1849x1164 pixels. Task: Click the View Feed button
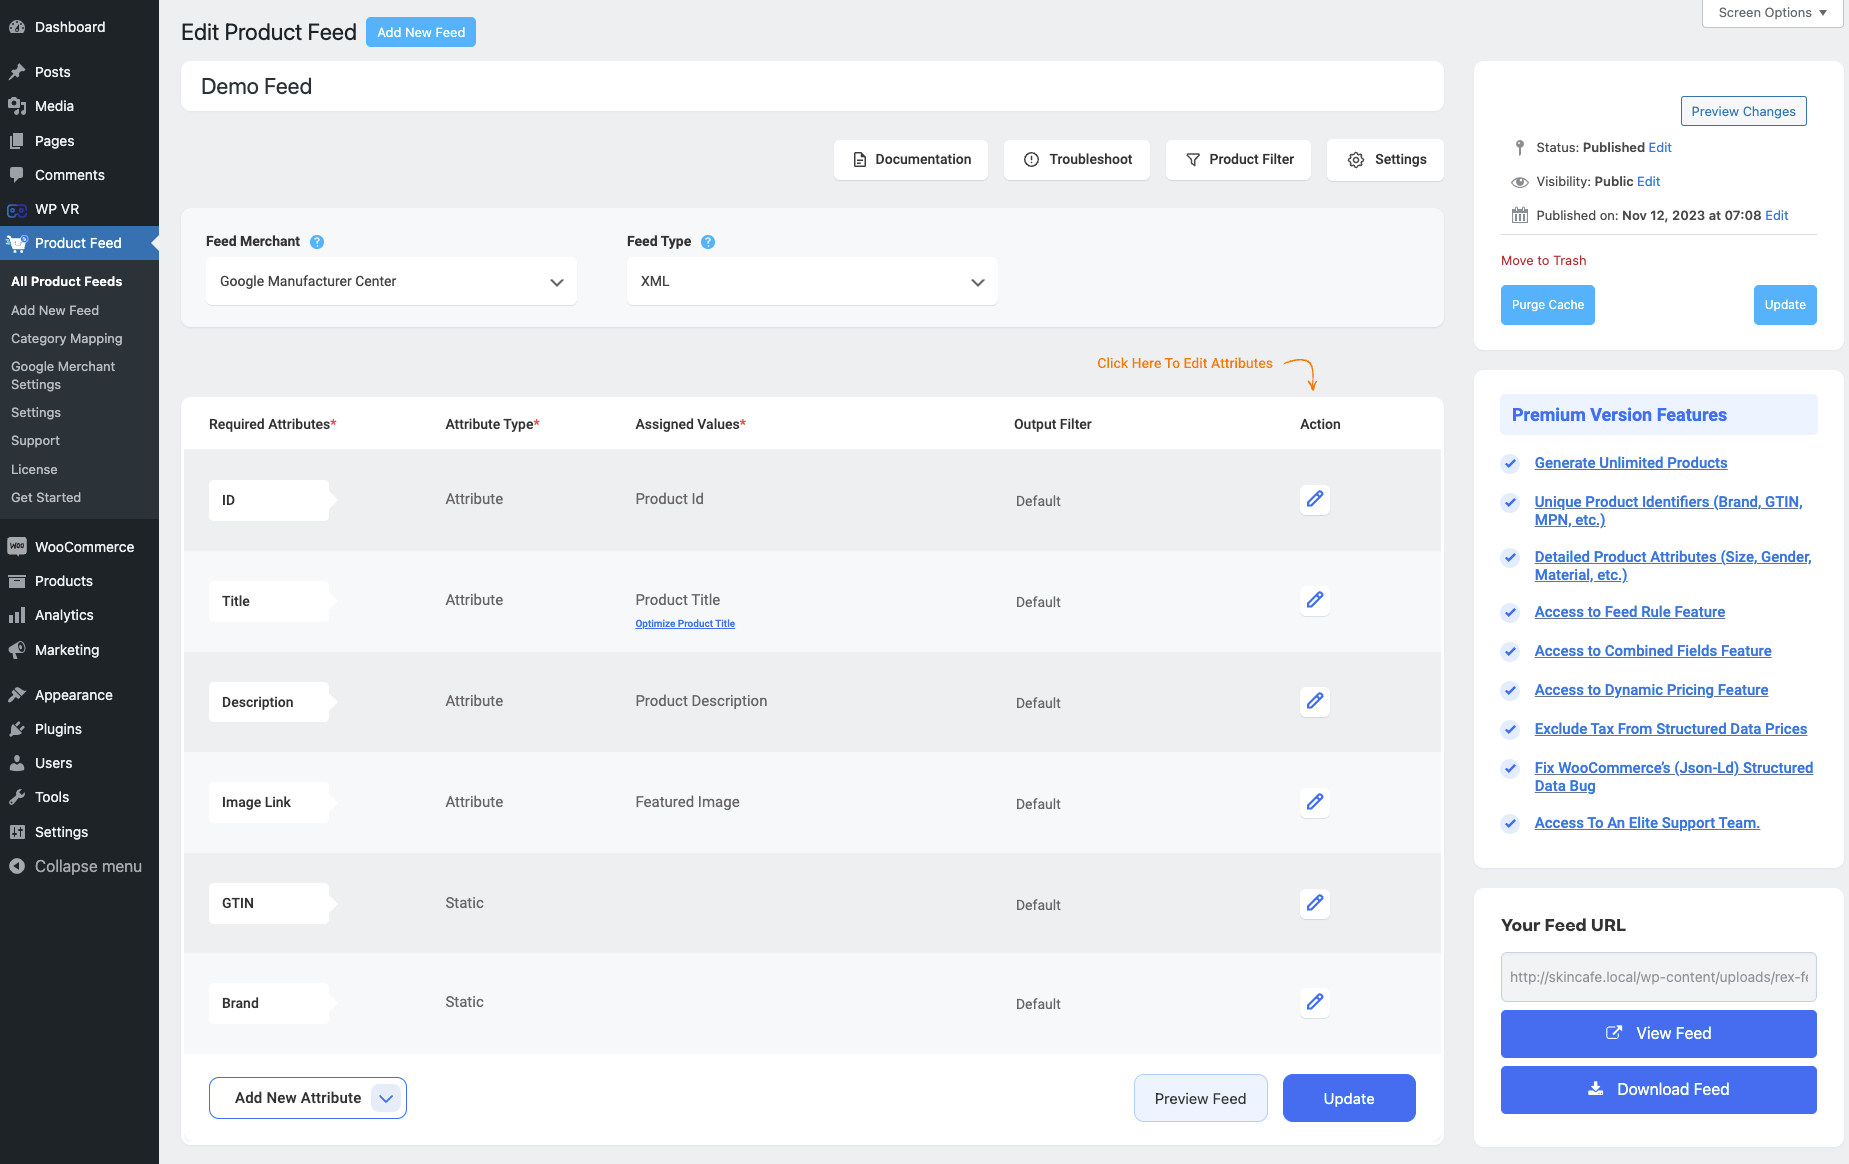tap(1658, 1034)
